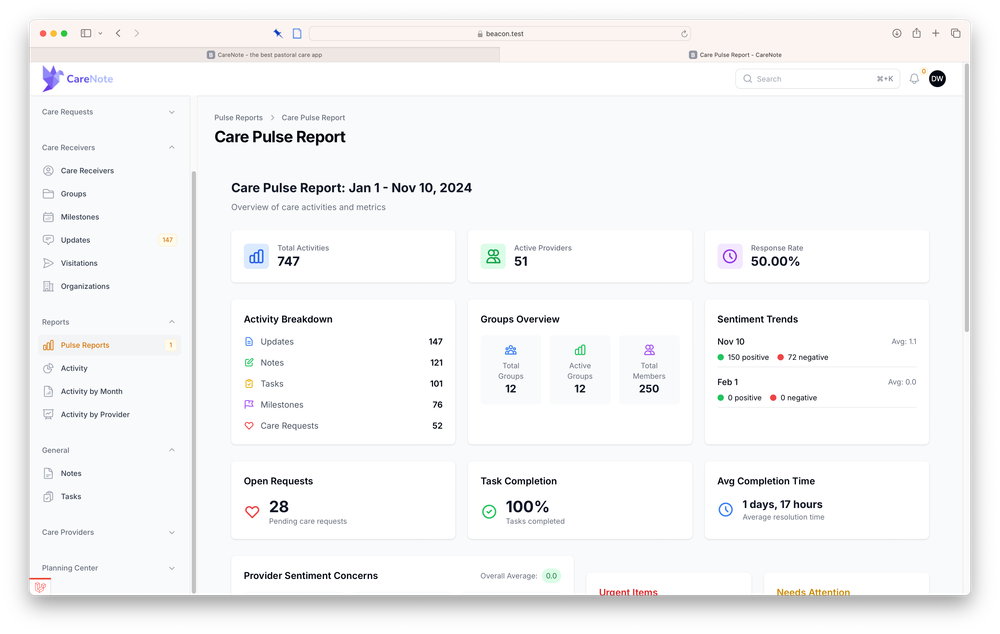Open the Safari share sheet icon
Screen dimensions: 1000x634
pyautogui.click(x=916, y=33)
